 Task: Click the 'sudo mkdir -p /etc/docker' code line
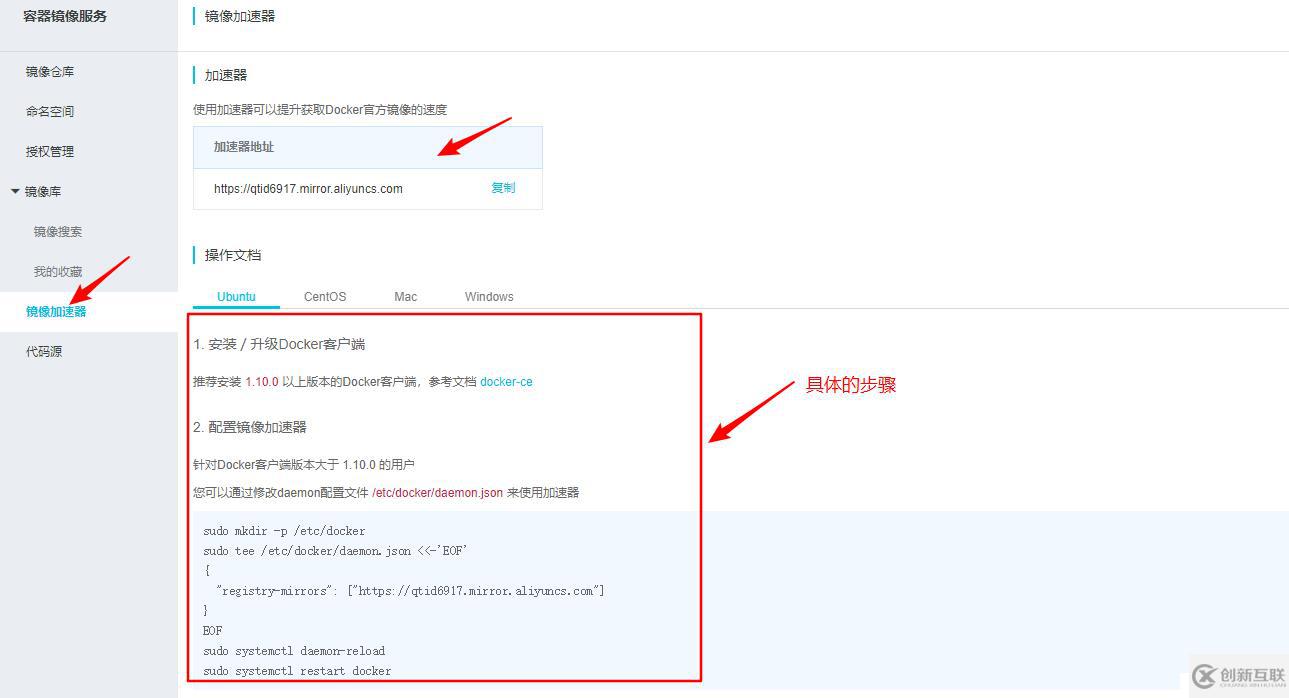tap(284, 531)
